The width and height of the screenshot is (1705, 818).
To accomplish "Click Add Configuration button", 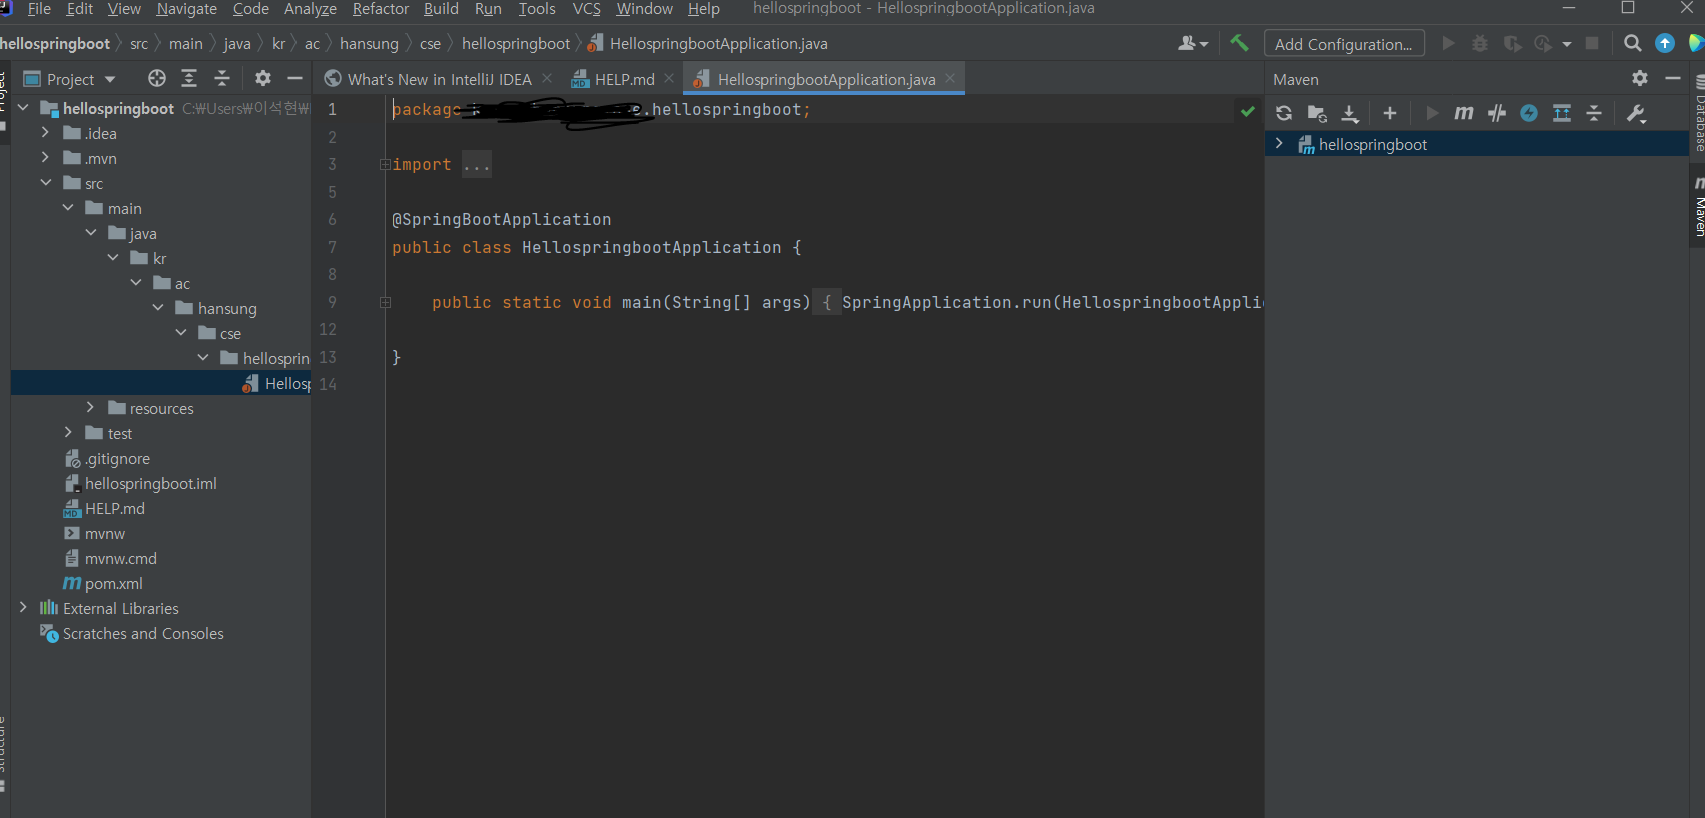I will click(1344, 44).
